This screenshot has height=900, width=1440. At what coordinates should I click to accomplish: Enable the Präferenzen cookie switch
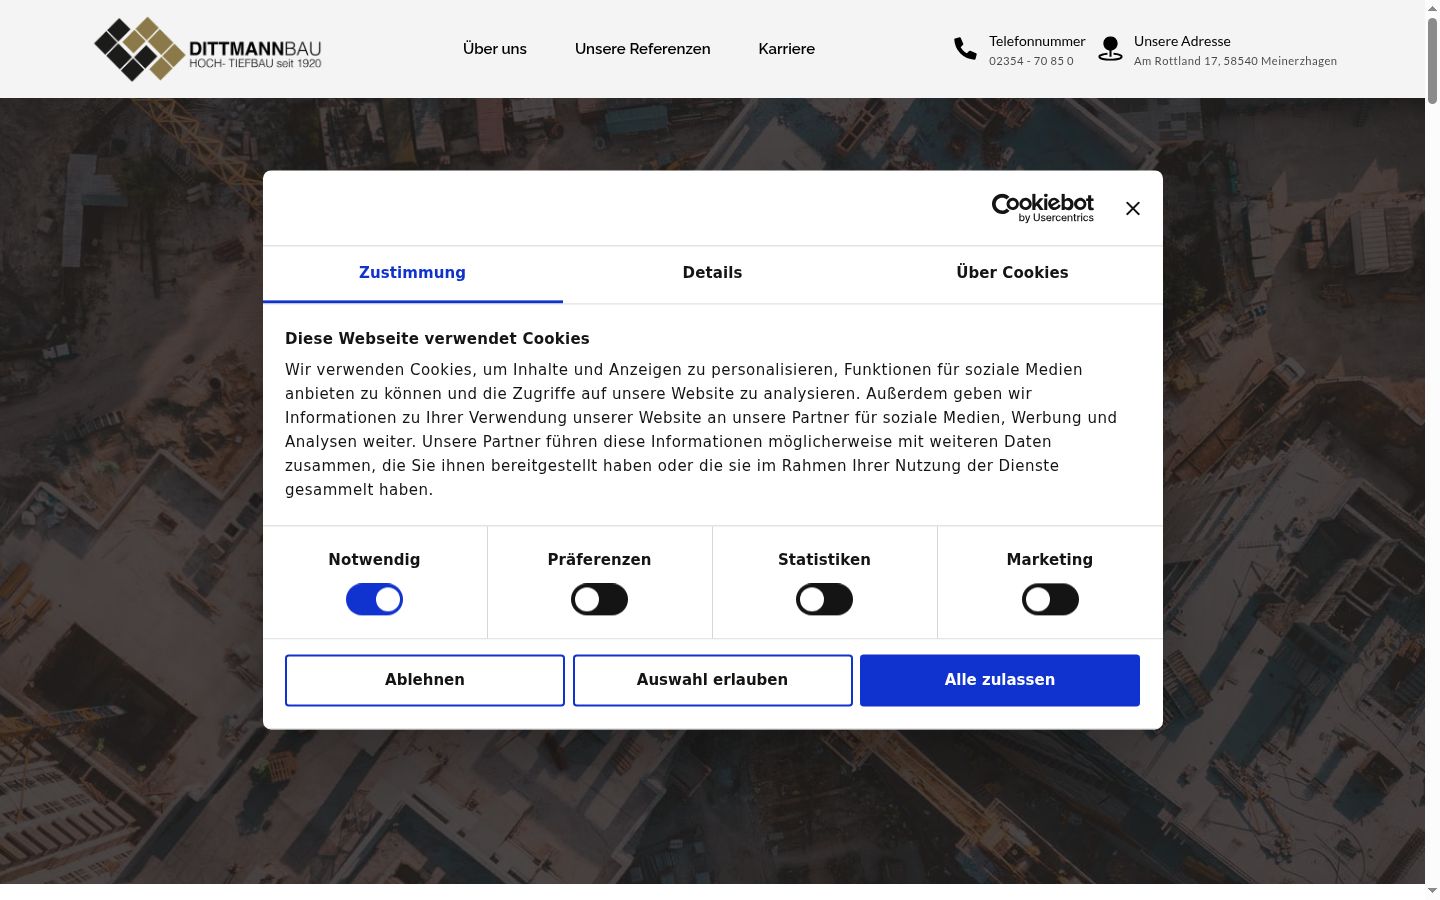(x=599, y=600)
